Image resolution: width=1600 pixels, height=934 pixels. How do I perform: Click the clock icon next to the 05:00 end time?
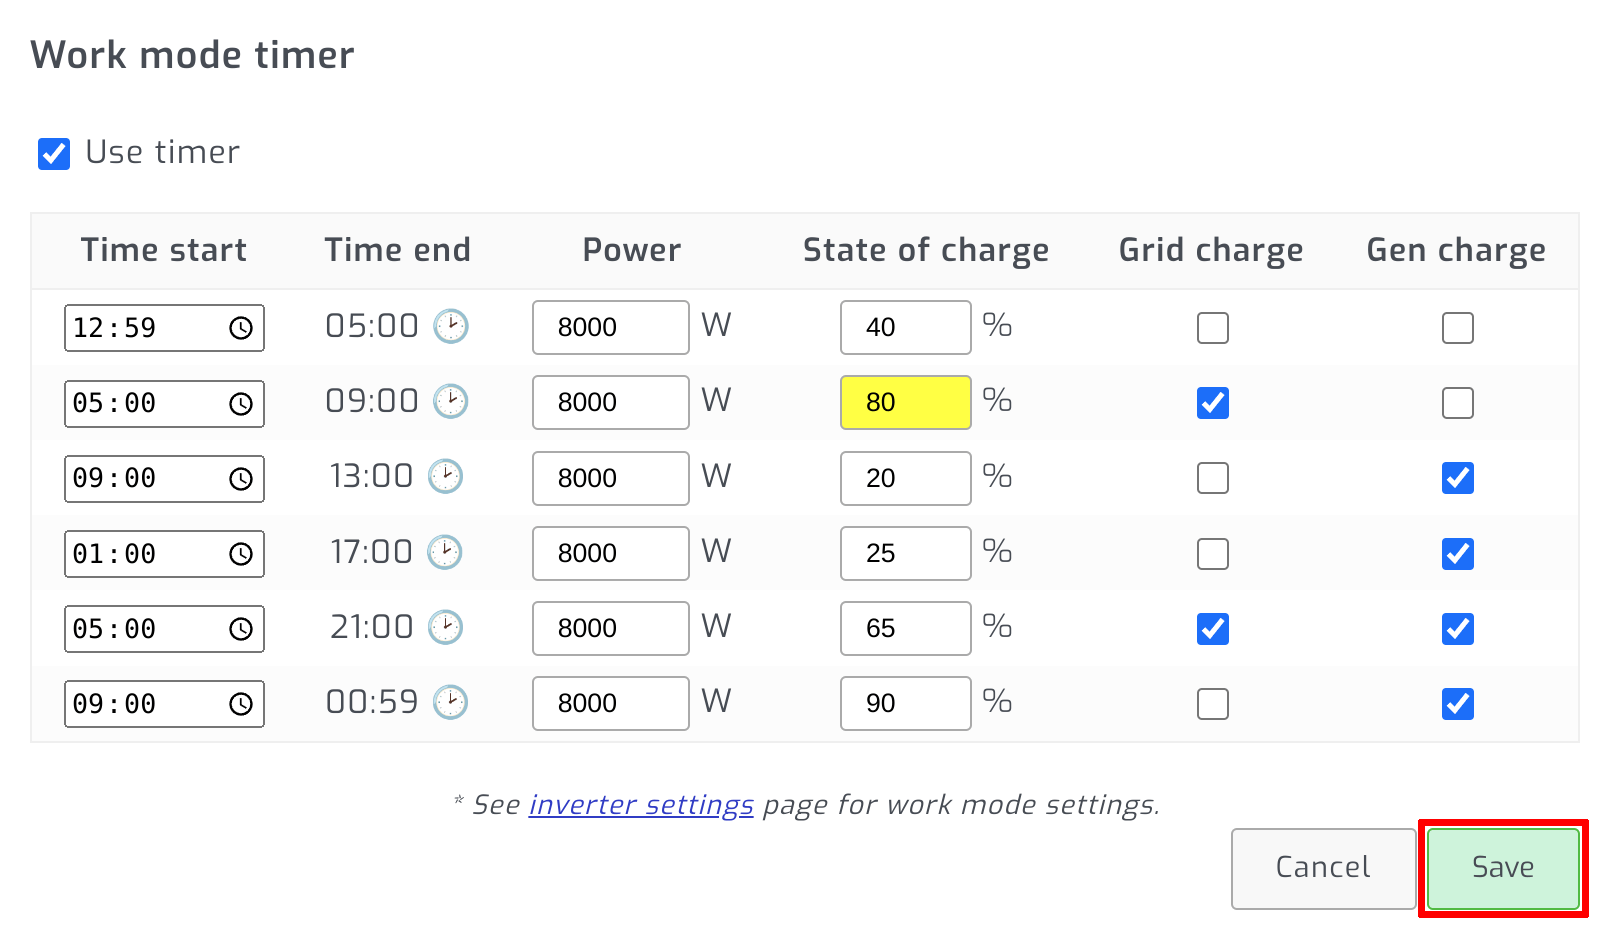[449, 326]
